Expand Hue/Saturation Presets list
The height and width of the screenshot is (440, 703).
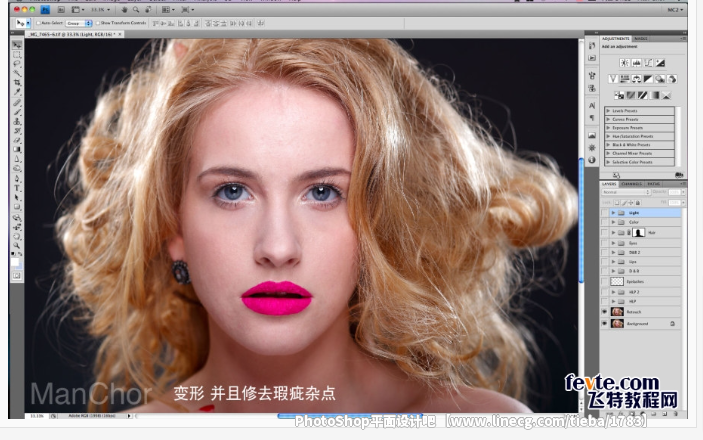tap(608, 136)
